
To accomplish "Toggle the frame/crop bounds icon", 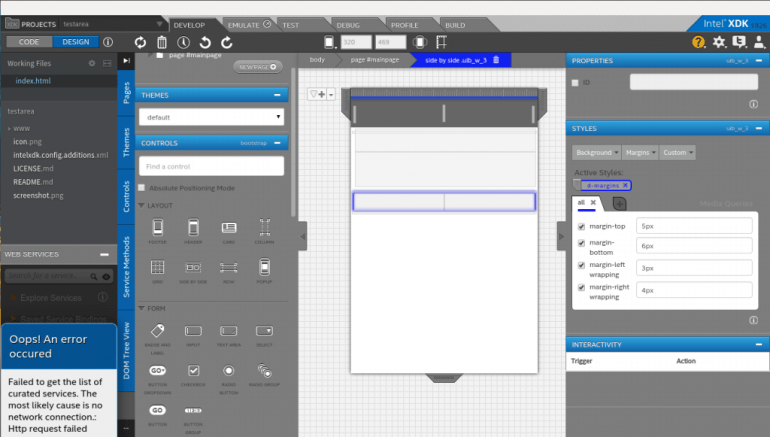I will point(441,42).
